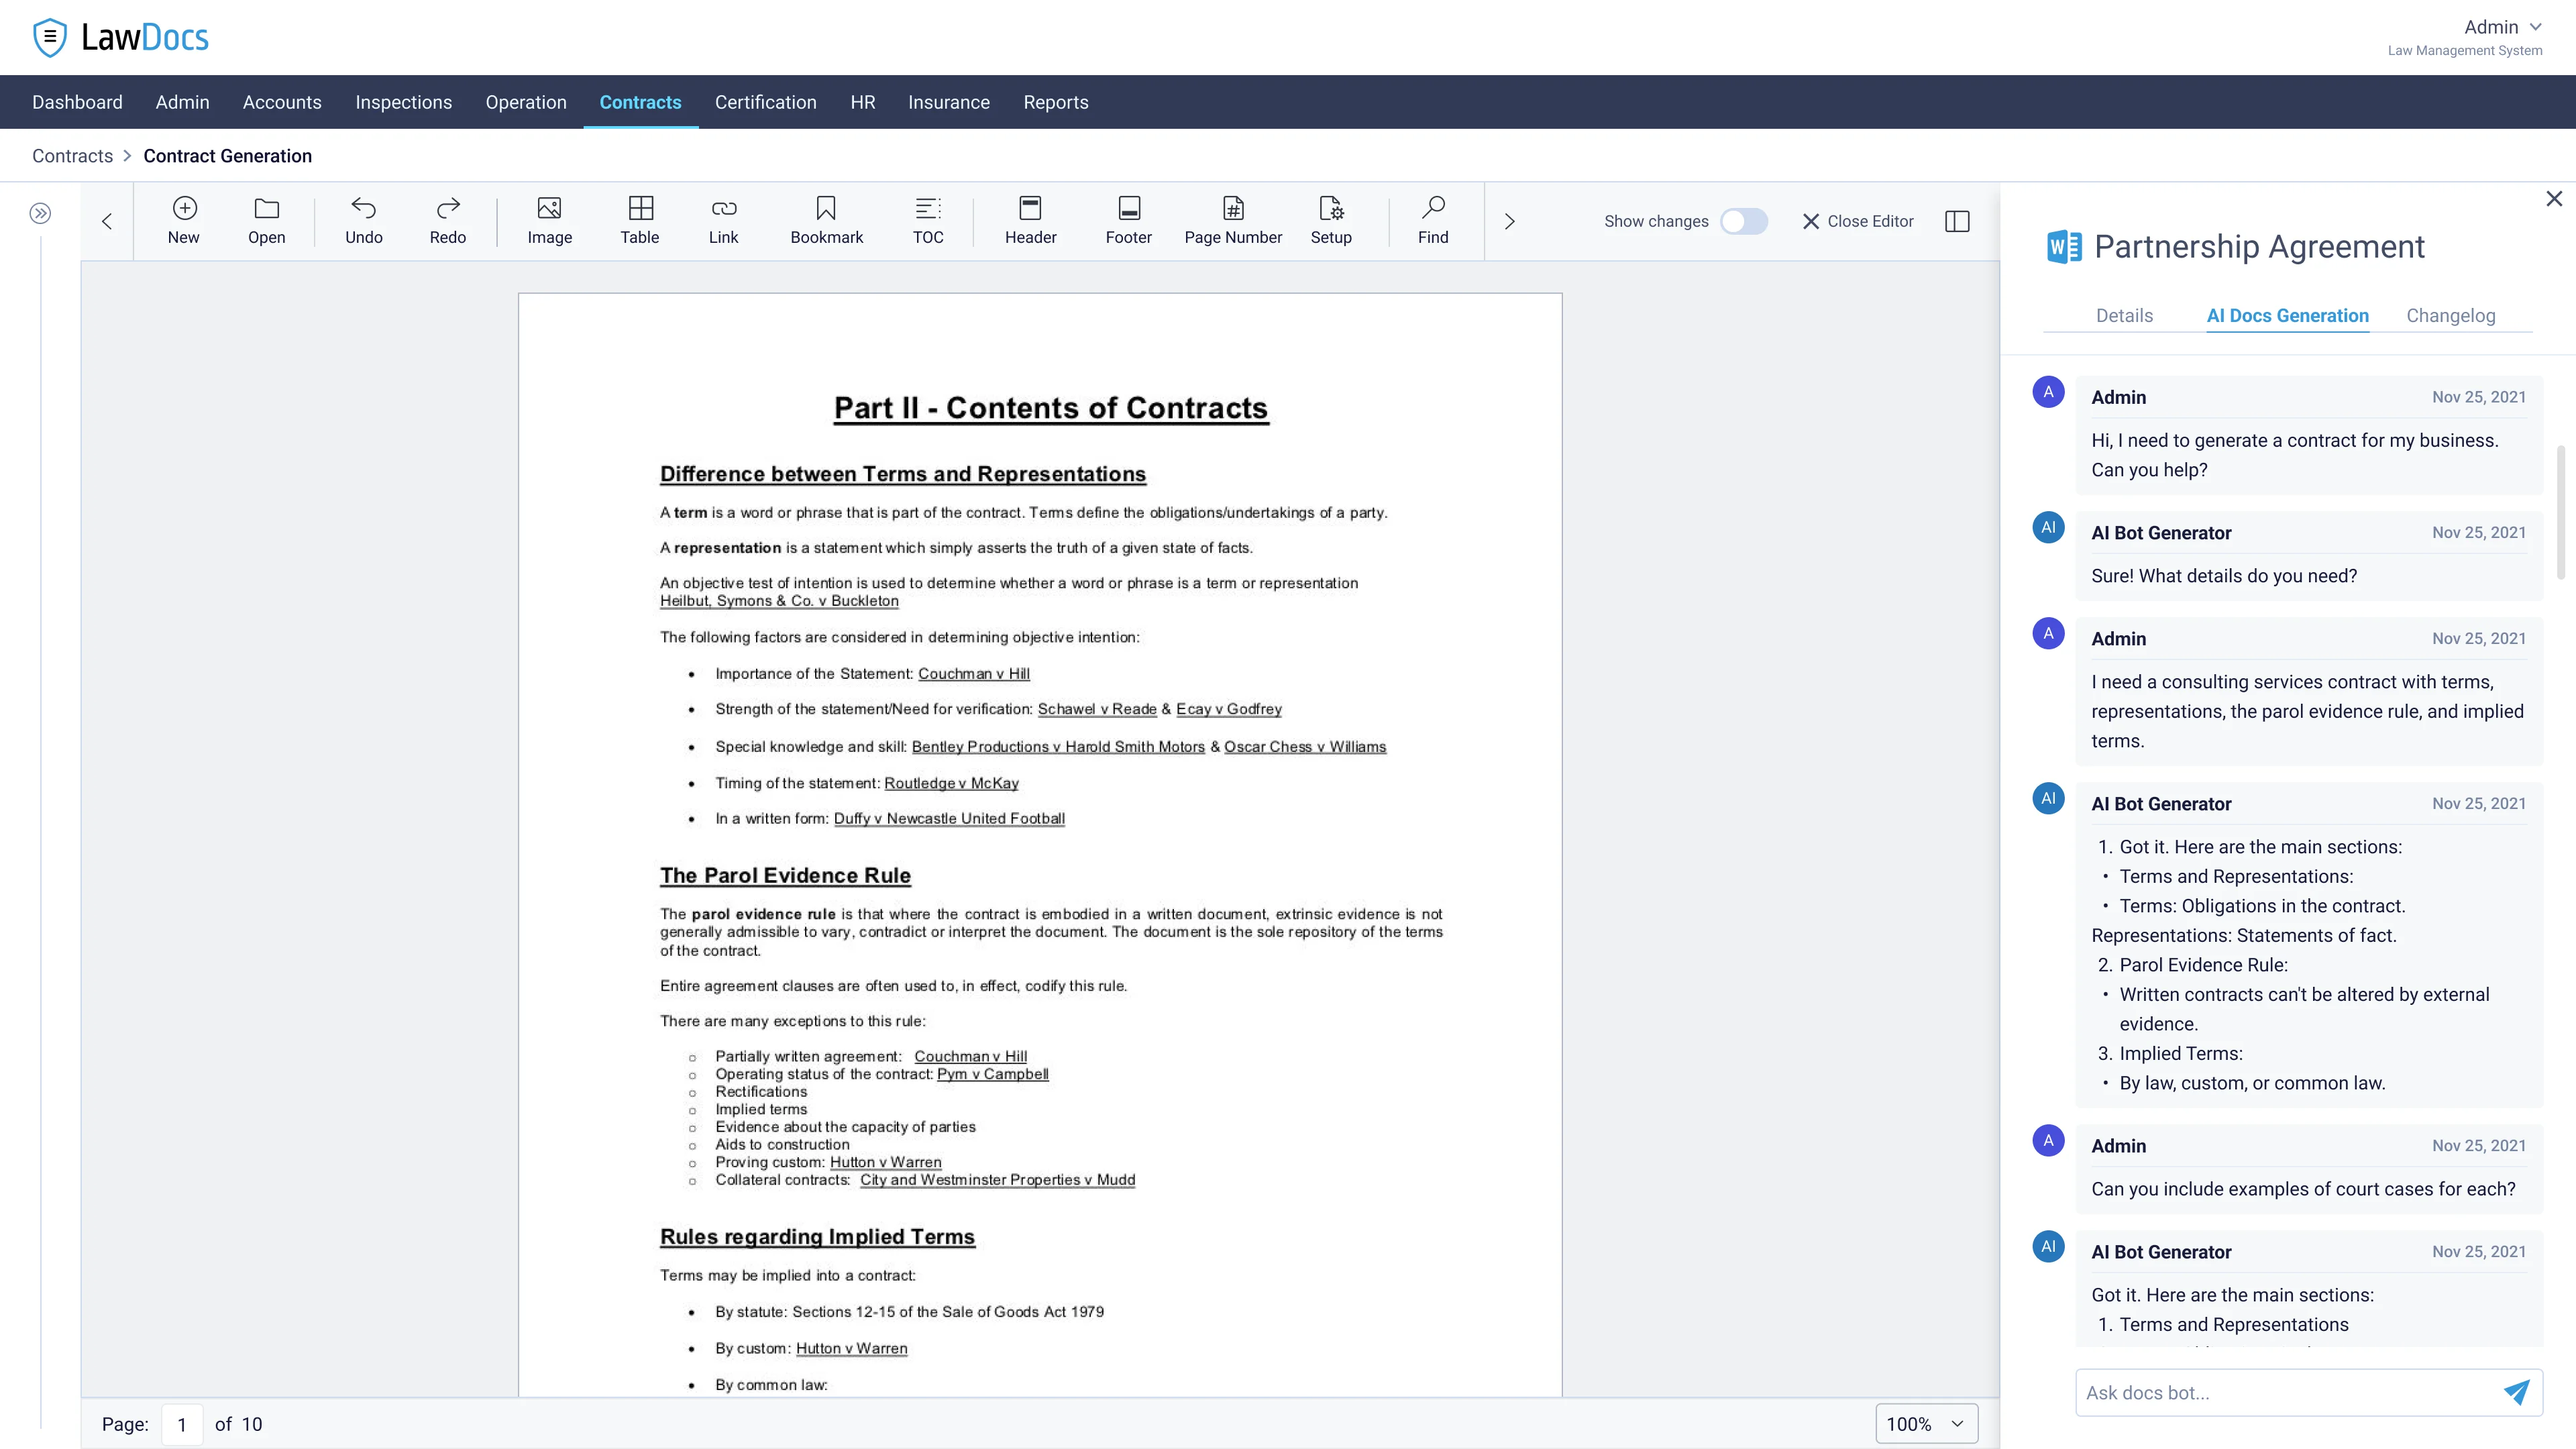The width and height of the screenshot is (2576, 1449).
Task: Close the Partnership Agreement panel
Action: click(x=2554, y=199)
